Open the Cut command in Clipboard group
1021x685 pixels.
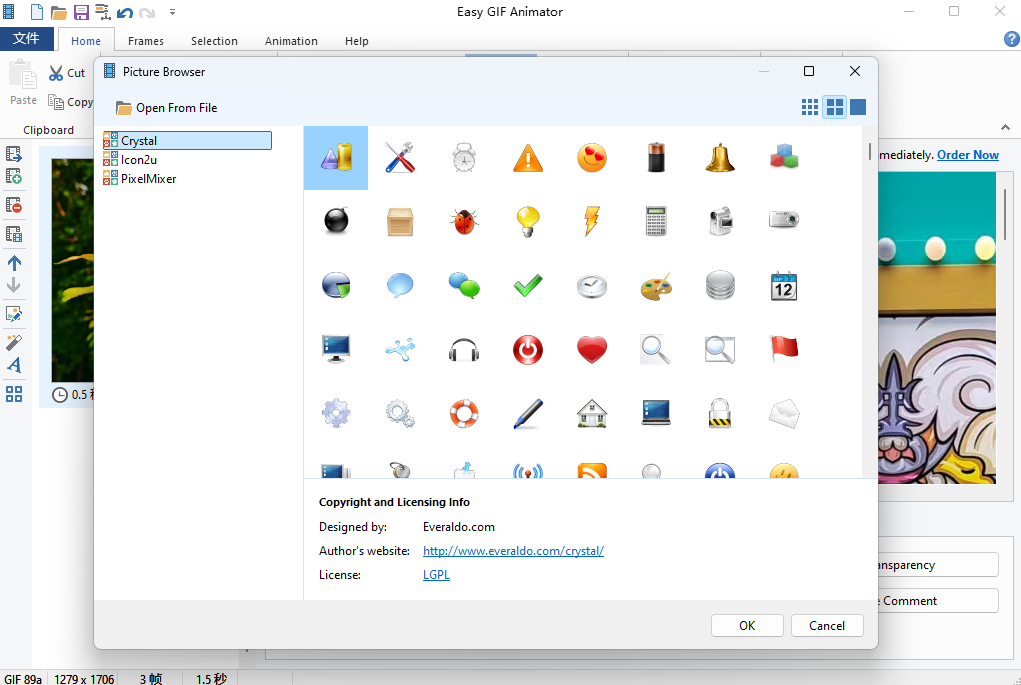click(x=66, y=72)
